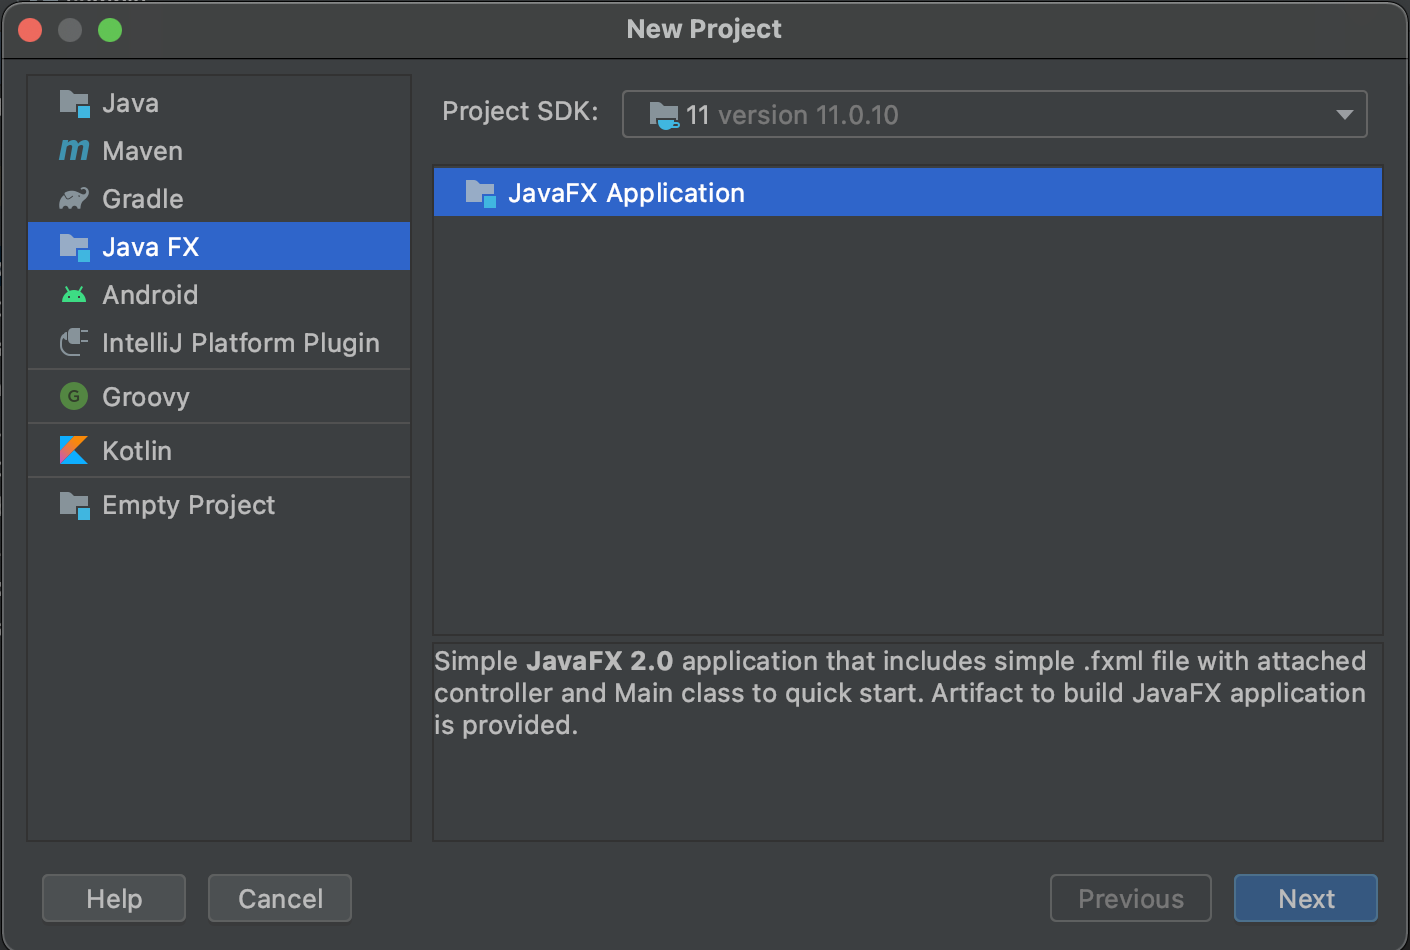
Task: Click the Java folder icon in the sidebar
Action: tap(74, 102)
